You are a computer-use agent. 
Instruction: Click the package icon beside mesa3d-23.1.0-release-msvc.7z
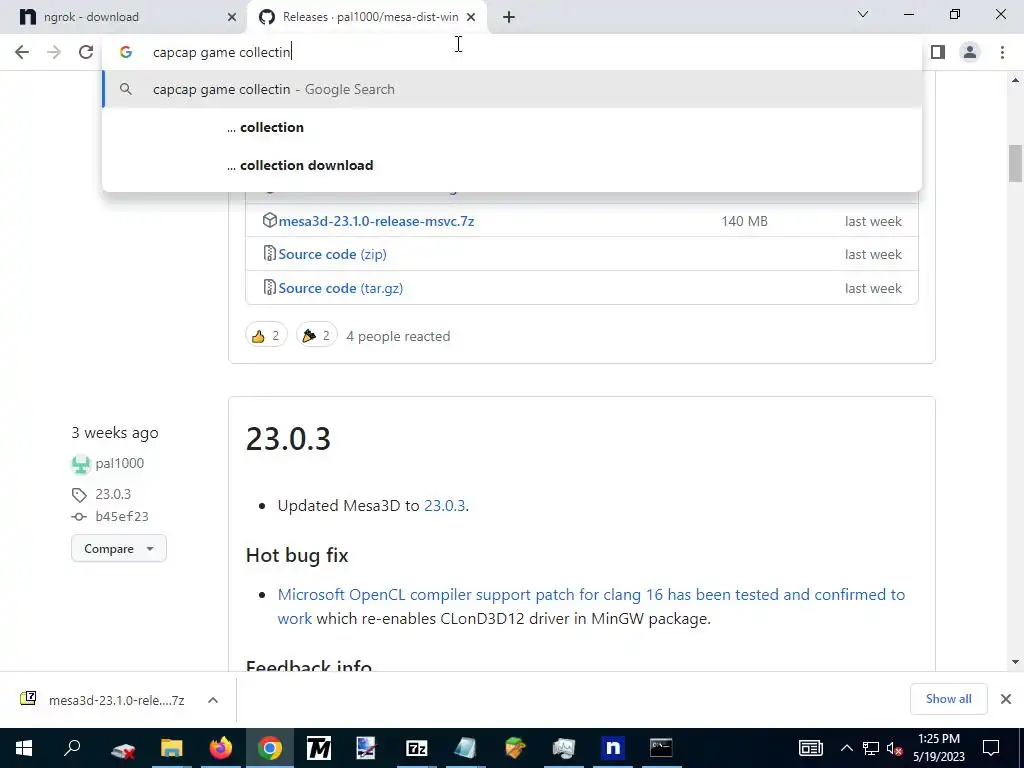[269, 220]
